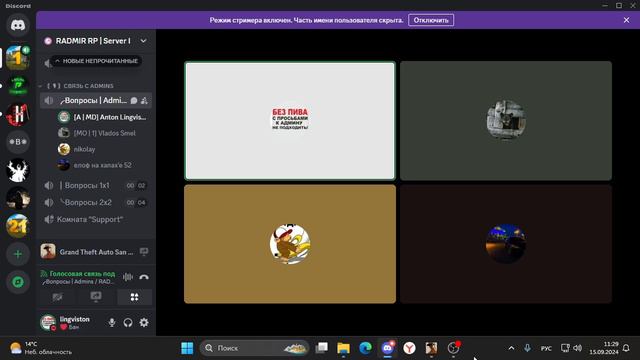Viewport: 640px width, 360px height.
Task: Deafen with headphones icon
Action: 128,322
